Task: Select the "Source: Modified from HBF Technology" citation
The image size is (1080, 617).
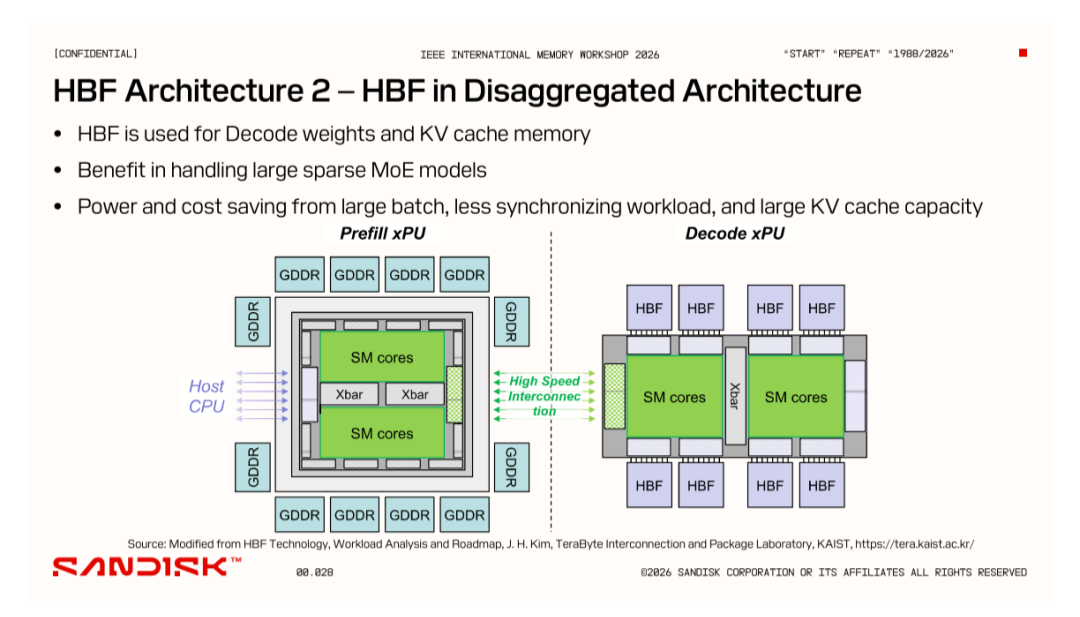Action: (x=551, y=544)
